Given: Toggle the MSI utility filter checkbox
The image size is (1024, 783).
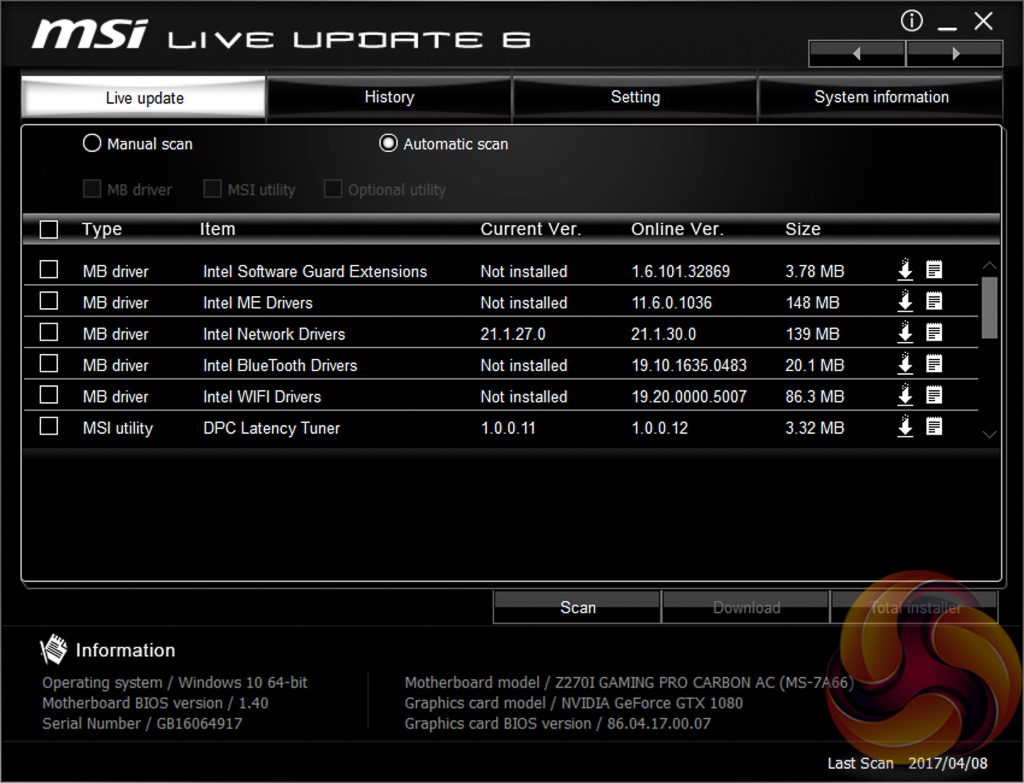Looking at the screenshot, I should [x=212, y=189].
